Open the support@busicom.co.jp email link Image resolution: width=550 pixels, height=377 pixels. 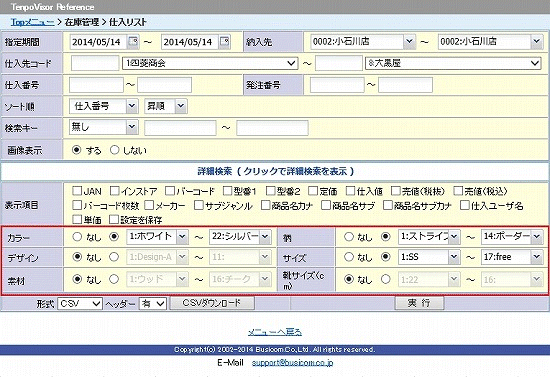coord(293,363)
